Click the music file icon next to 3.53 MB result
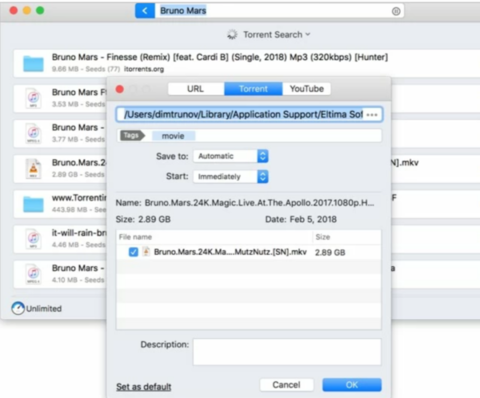 (x=33, y=99)
